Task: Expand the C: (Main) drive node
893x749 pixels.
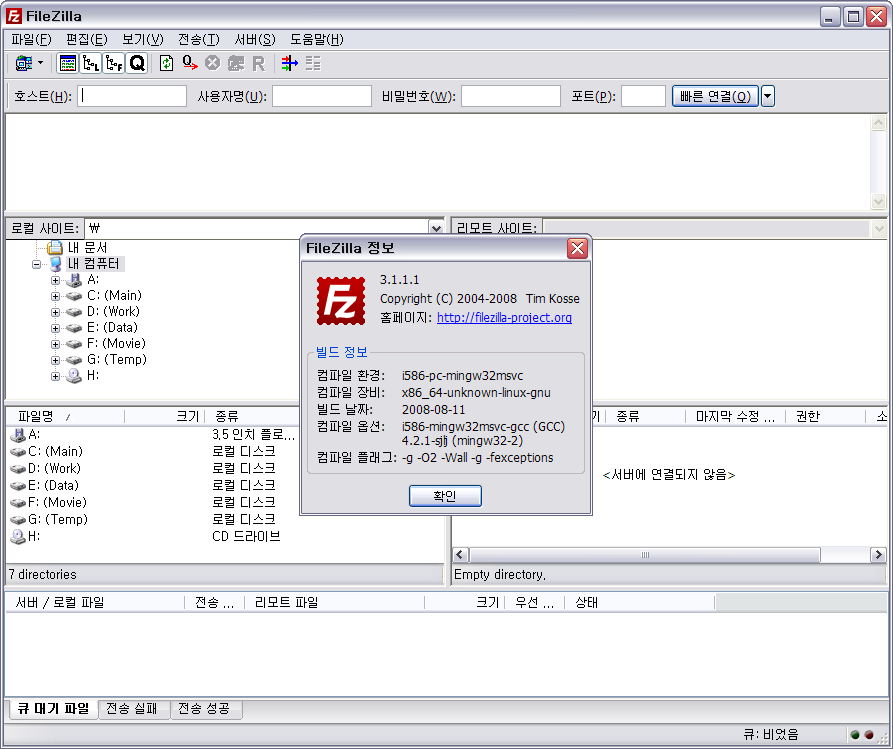Action: (x=56, y=295)
